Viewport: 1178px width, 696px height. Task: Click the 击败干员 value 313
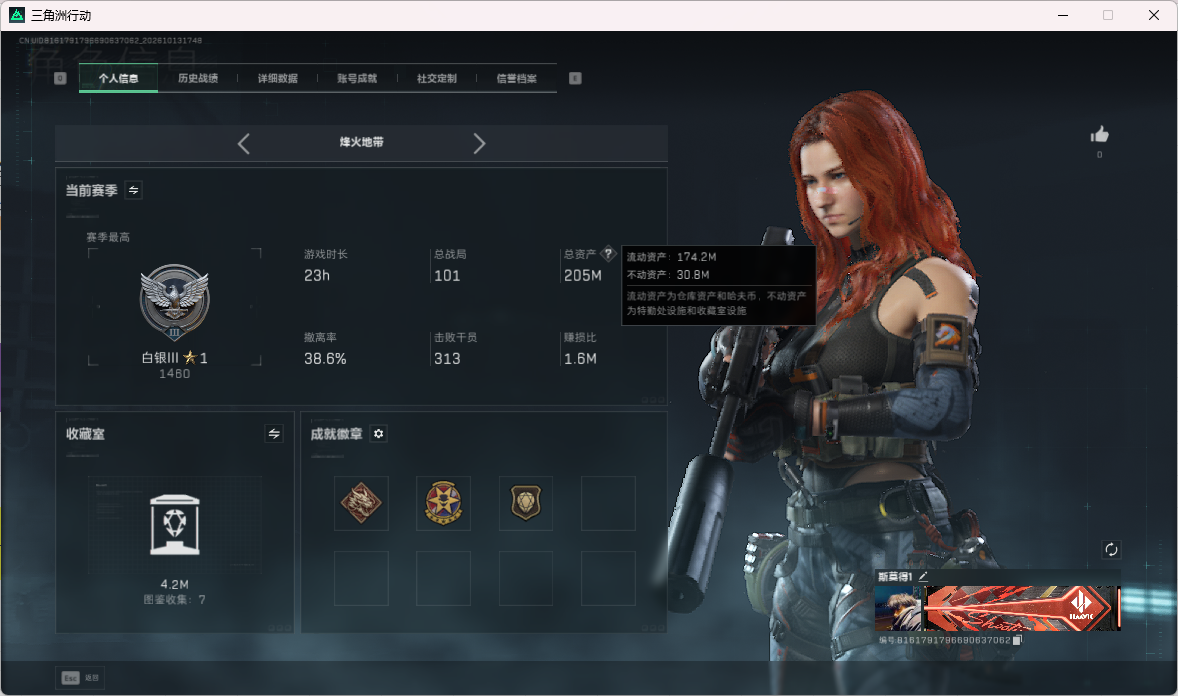447,359
